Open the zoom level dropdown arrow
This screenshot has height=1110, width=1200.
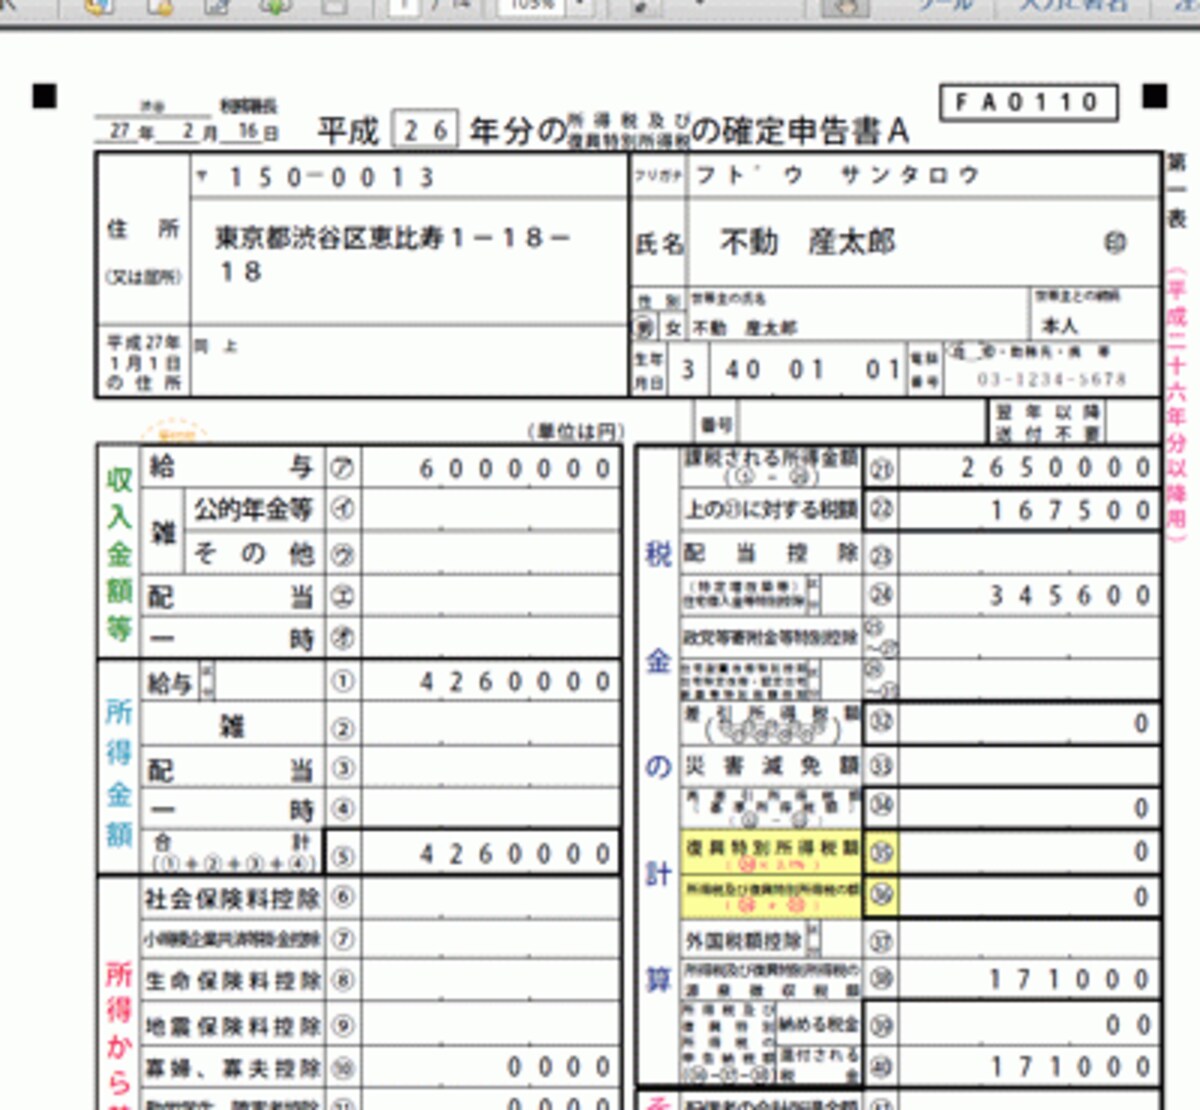point(582,6)
